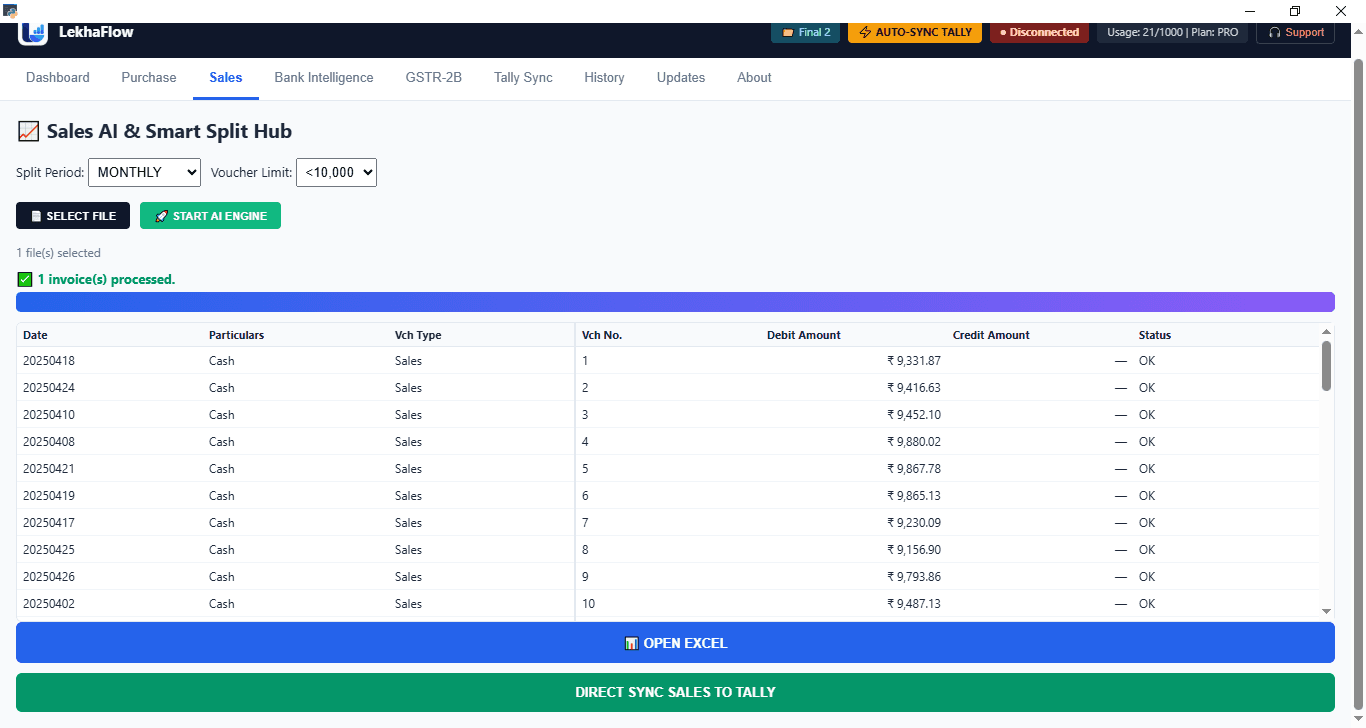Click the table scrollbar up arrow
The height and width of the screenshot is (728, 1366).
(1327, 332)
